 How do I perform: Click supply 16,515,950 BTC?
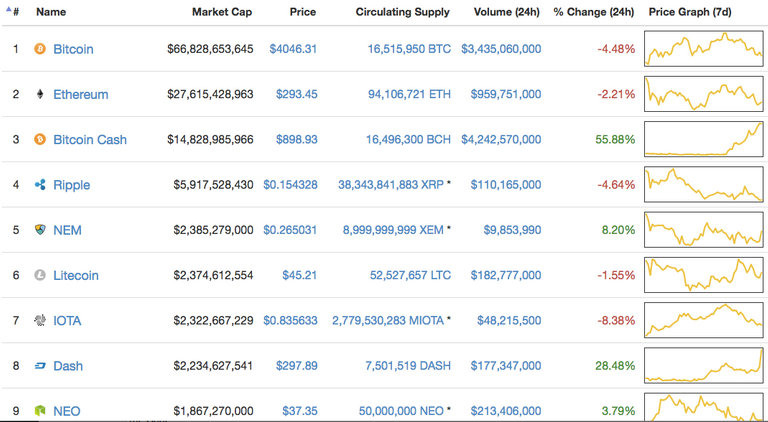tap(409, 49)
